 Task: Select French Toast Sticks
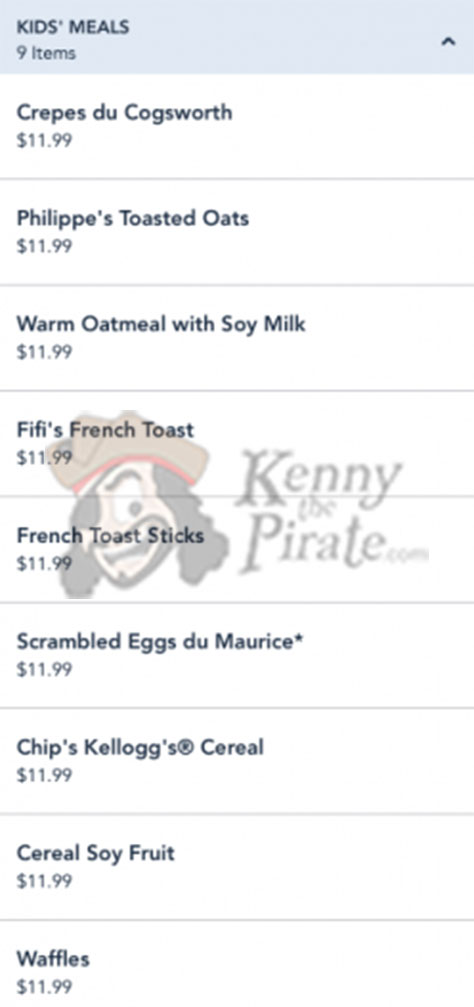point(237,549)
